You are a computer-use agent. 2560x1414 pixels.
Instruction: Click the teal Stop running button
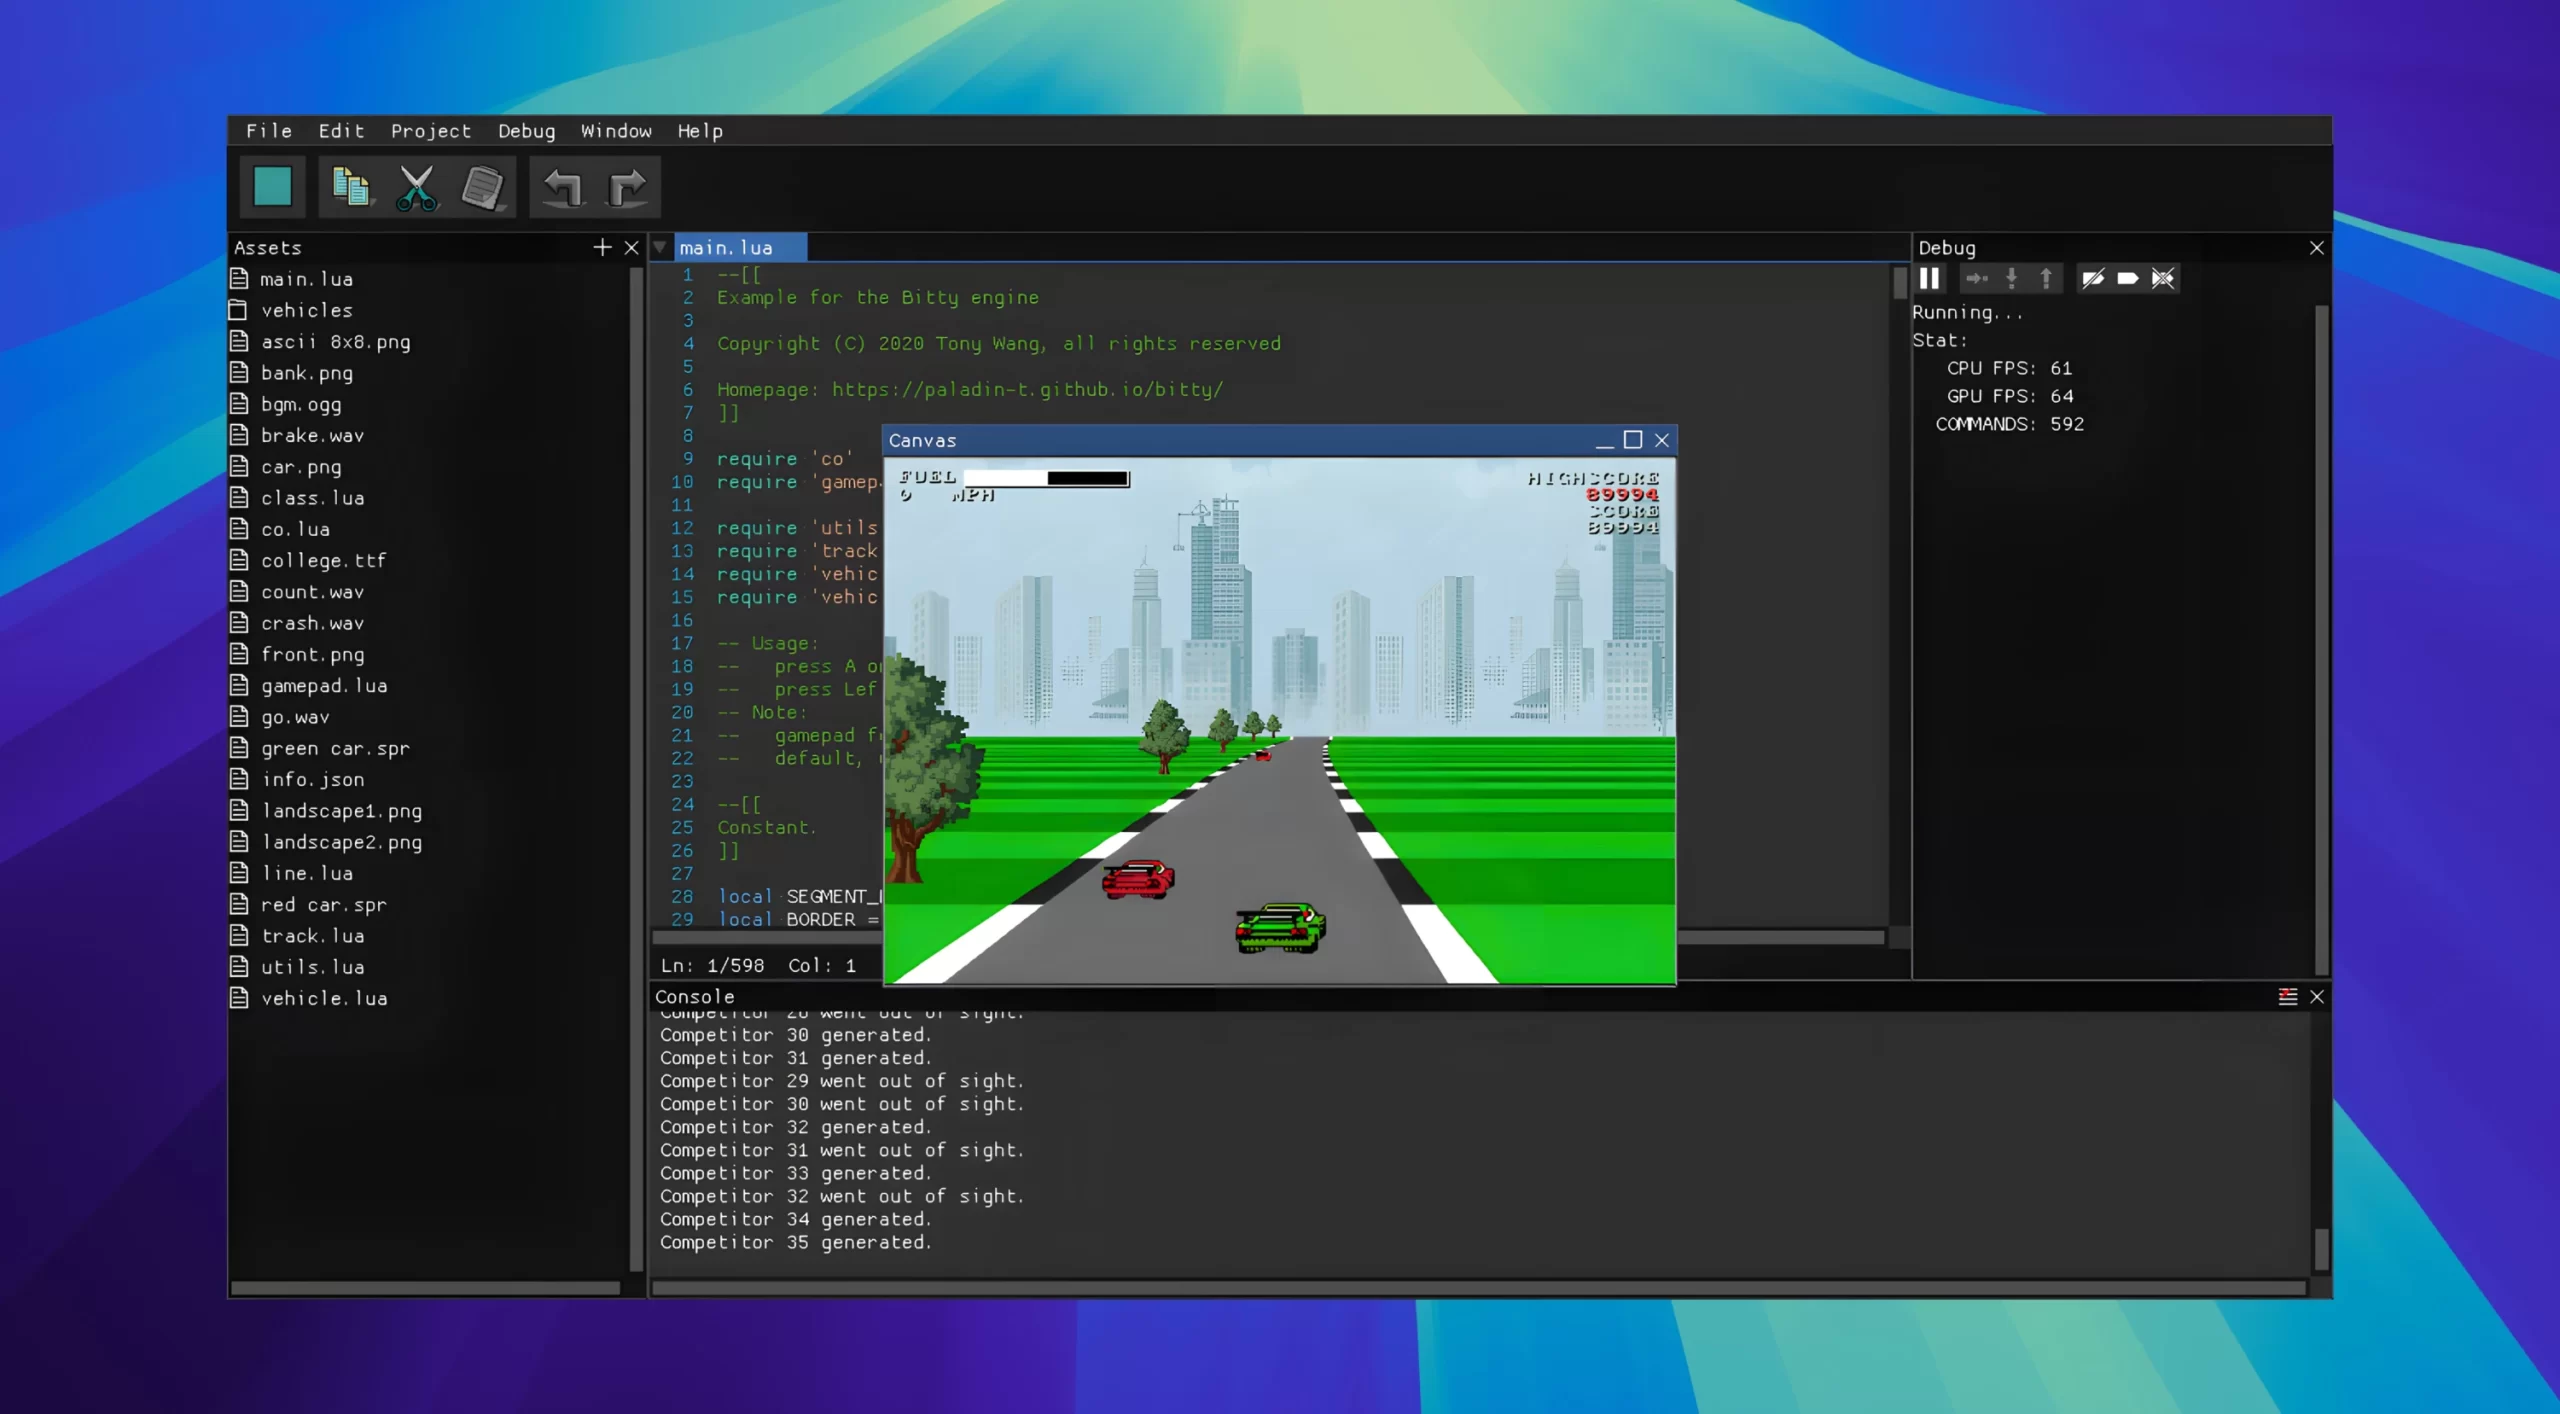point(272,186)
